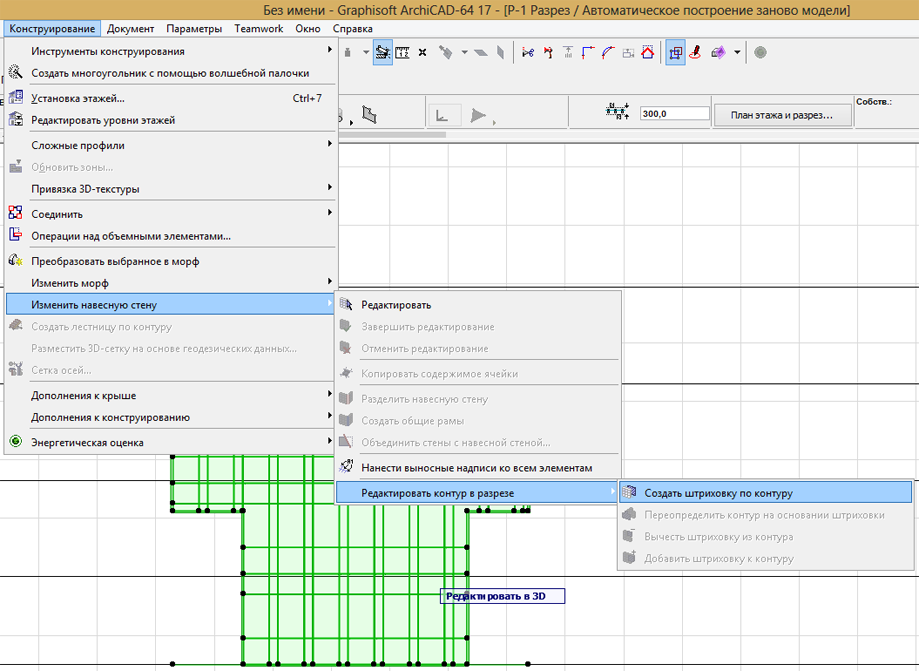Click the Story Settings icon in menu
This screenshot has height=671, width=919.
point(15,98)
